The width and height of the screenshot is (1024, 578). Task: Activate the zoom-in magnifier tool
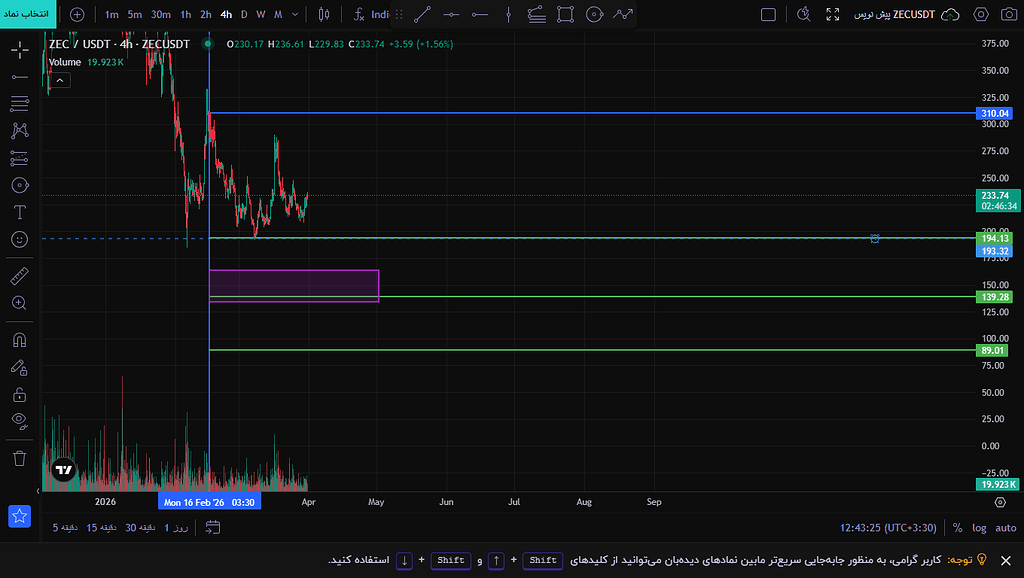20,303
